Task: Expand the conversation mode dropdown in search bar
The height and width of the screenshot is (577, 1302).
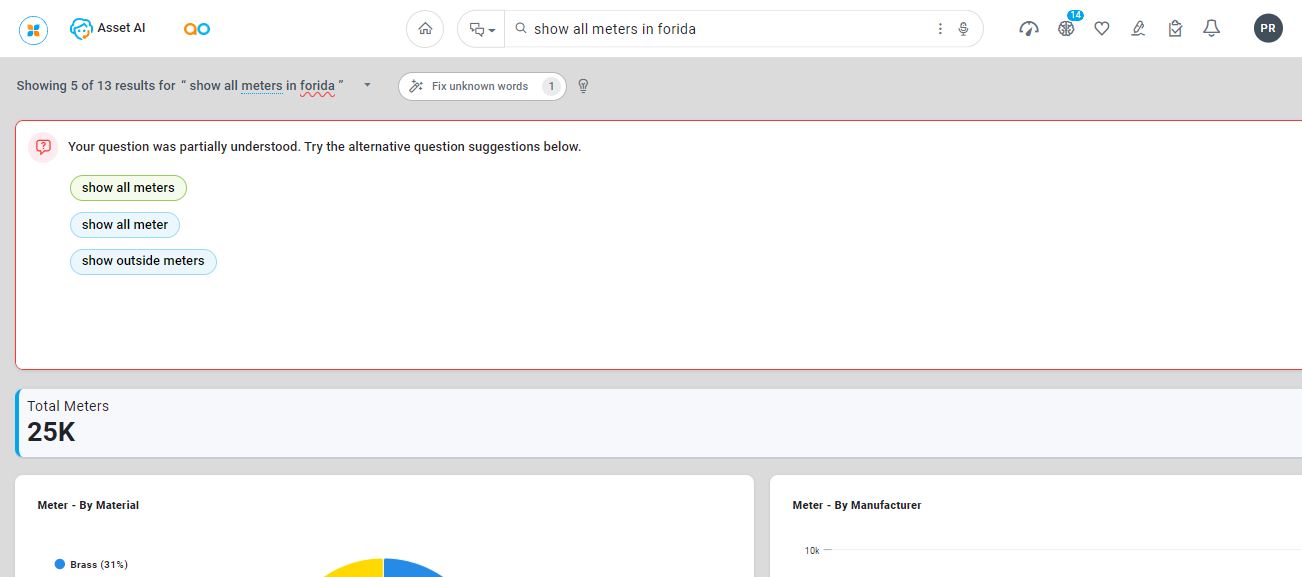Action: point(482,29)
